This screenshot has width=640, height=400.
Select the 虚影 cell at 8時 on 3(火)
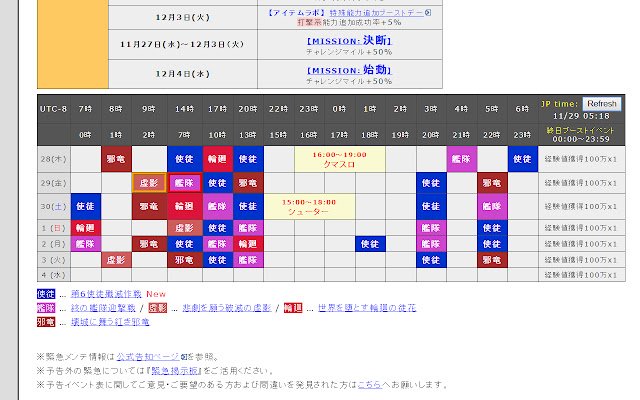(x=116, y=260)
